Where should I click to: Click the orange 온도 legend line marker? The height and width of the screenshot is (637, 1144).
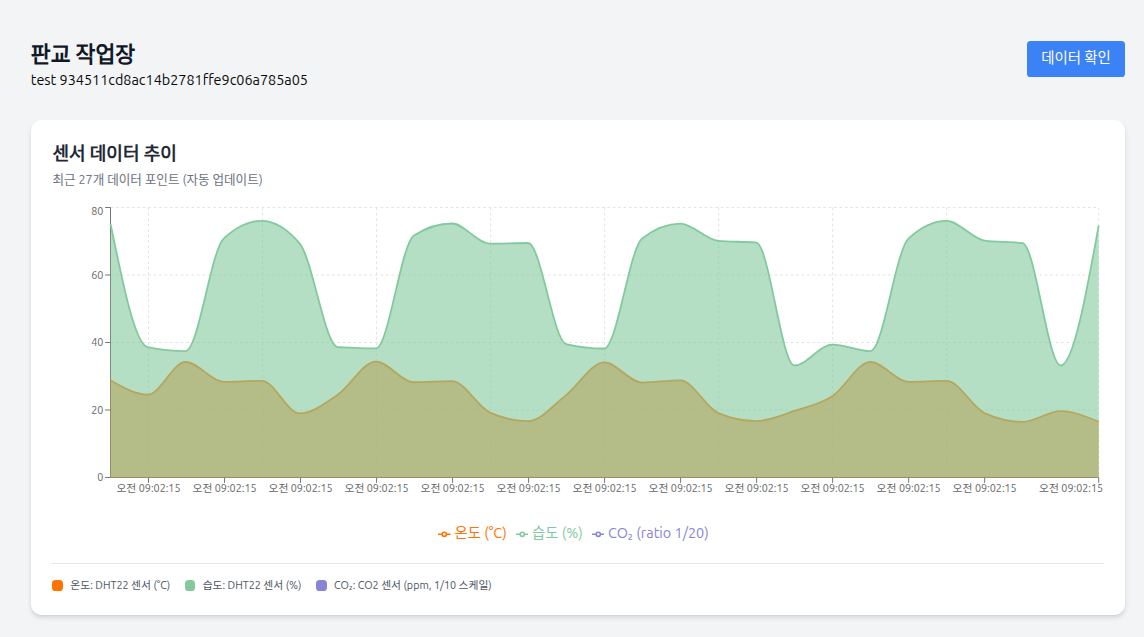444,534
